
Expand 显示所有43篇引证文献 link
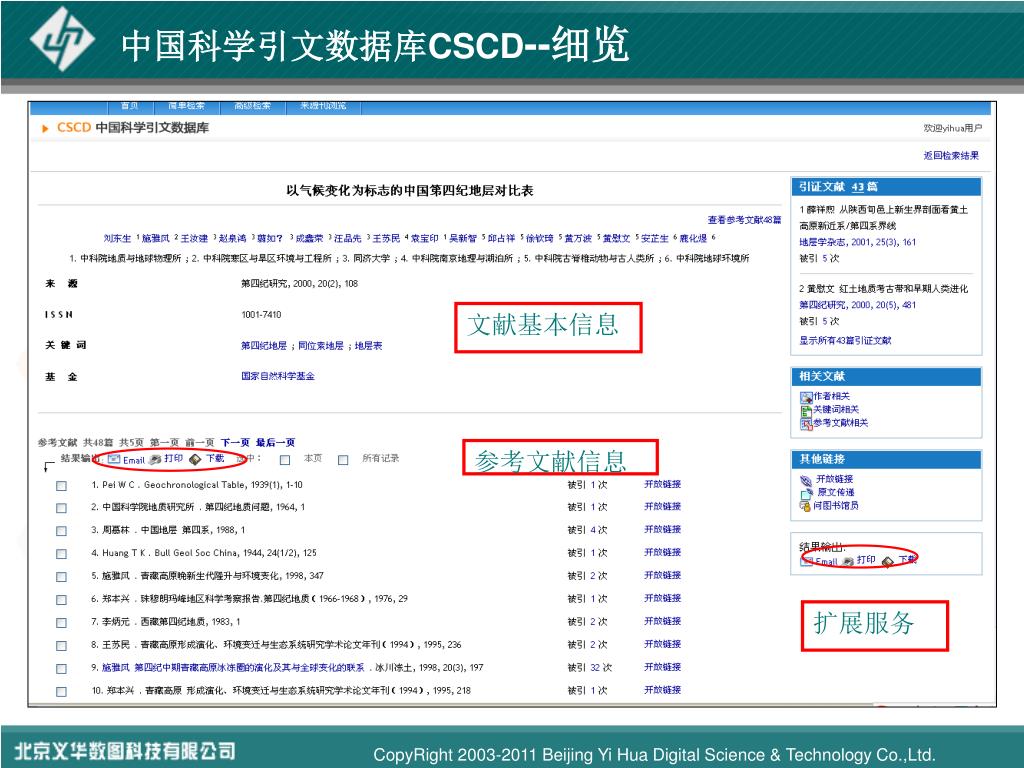[844, 341]
